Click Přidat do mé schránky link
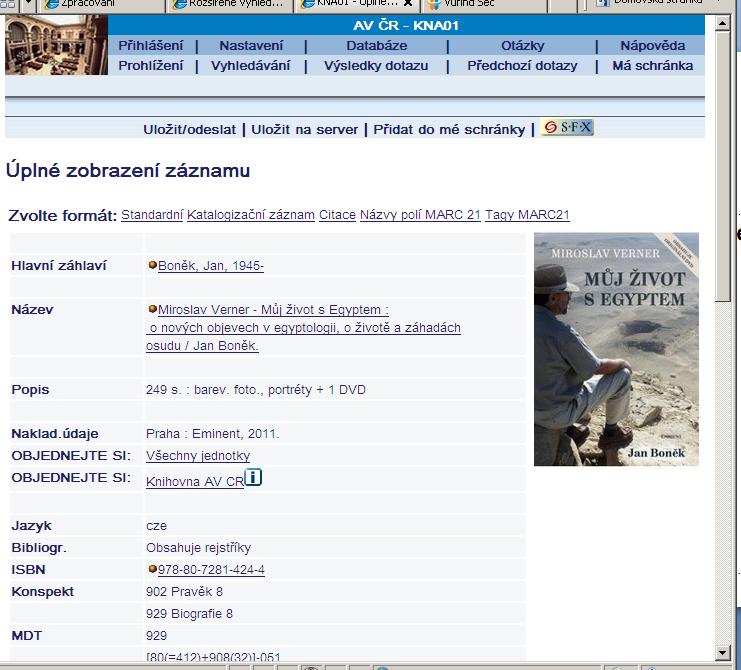This screenshot has height=670, width=741. coord(449,129)
